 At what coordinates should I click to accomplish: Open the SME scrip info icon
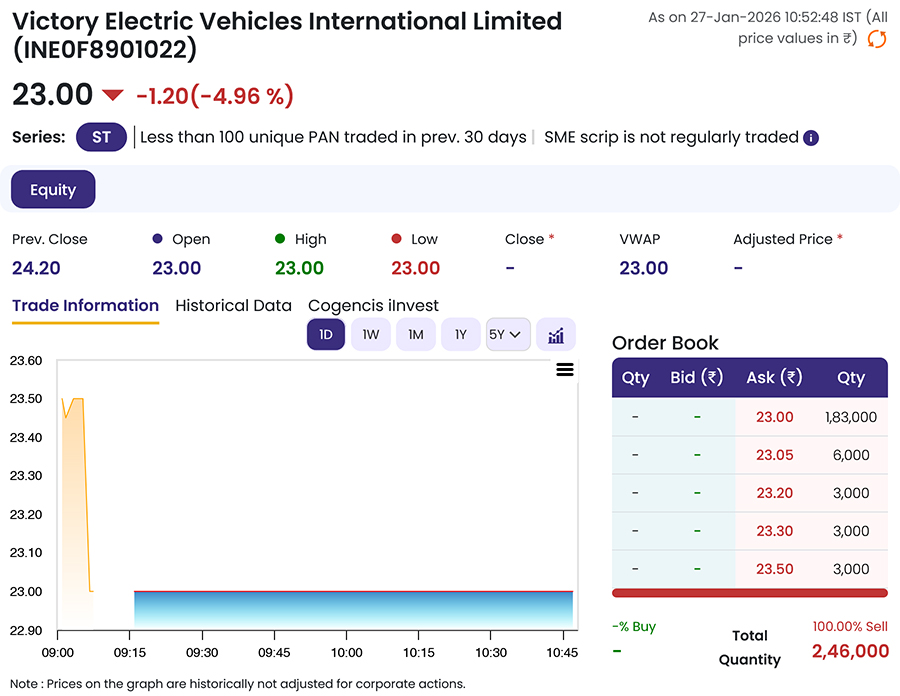pyautogui.click(x=811, y=138)
